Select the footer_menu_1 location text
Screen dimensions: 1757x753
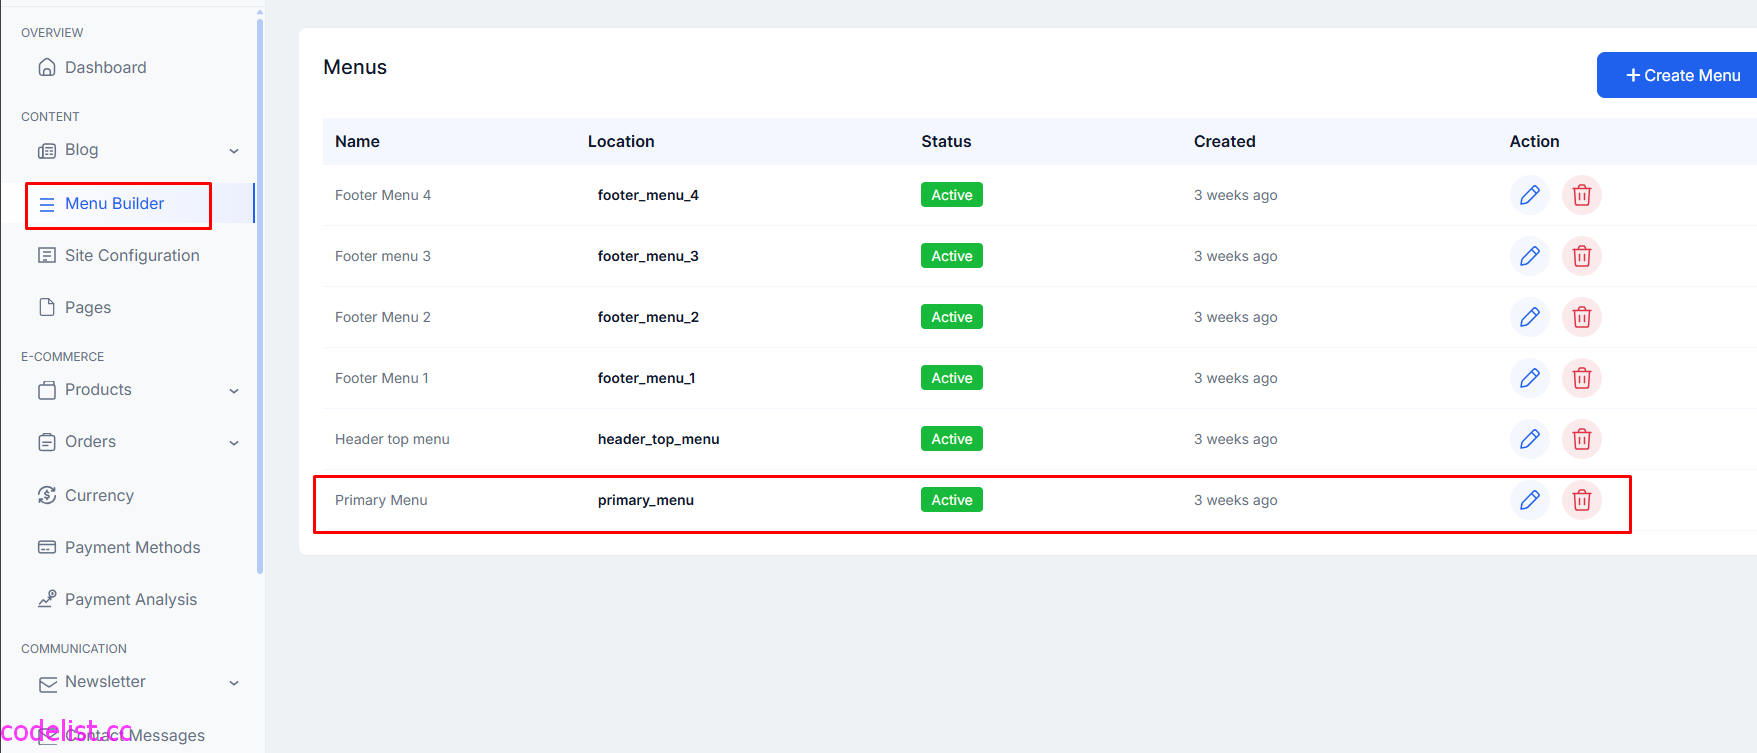646,378
